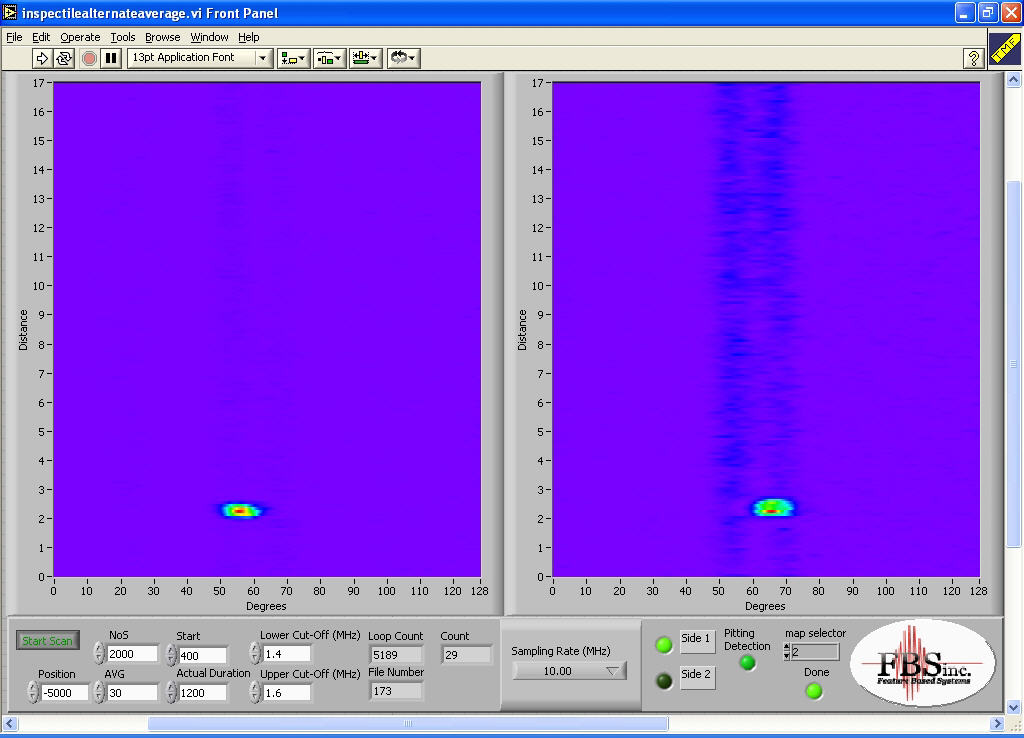Toggle the Pitting Detection indicator

[747, 663]
